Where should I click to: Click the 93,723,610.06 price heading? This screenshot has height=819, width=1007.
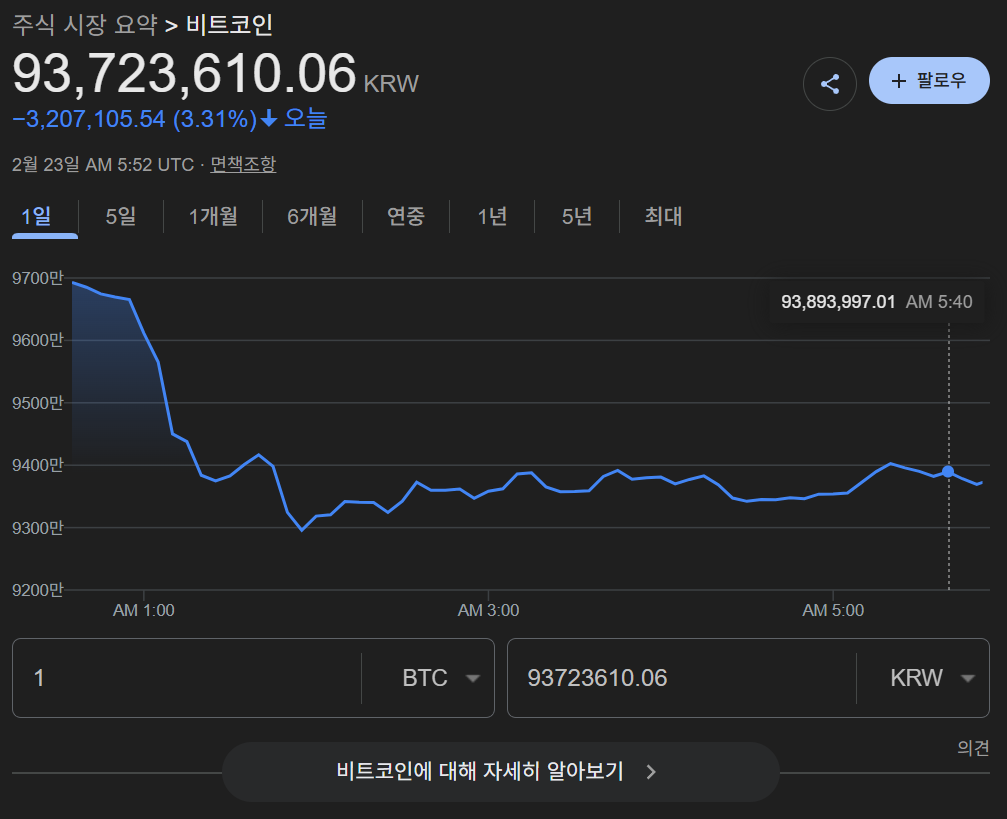pyautogui.click(x=184, y=74)
